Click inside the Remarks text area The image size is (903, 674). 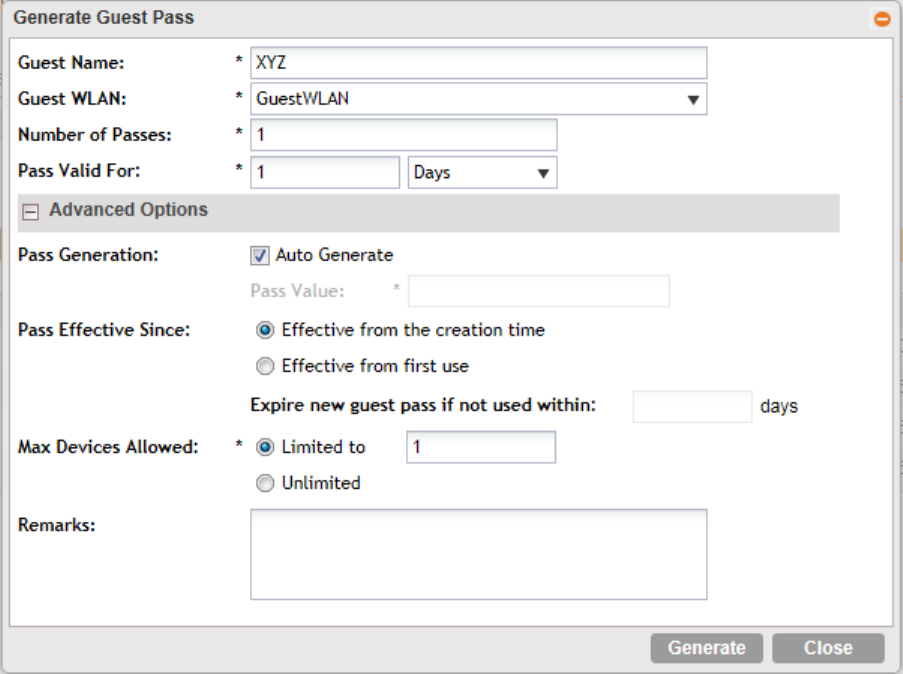pyautogui.click(x=478, y=554)
